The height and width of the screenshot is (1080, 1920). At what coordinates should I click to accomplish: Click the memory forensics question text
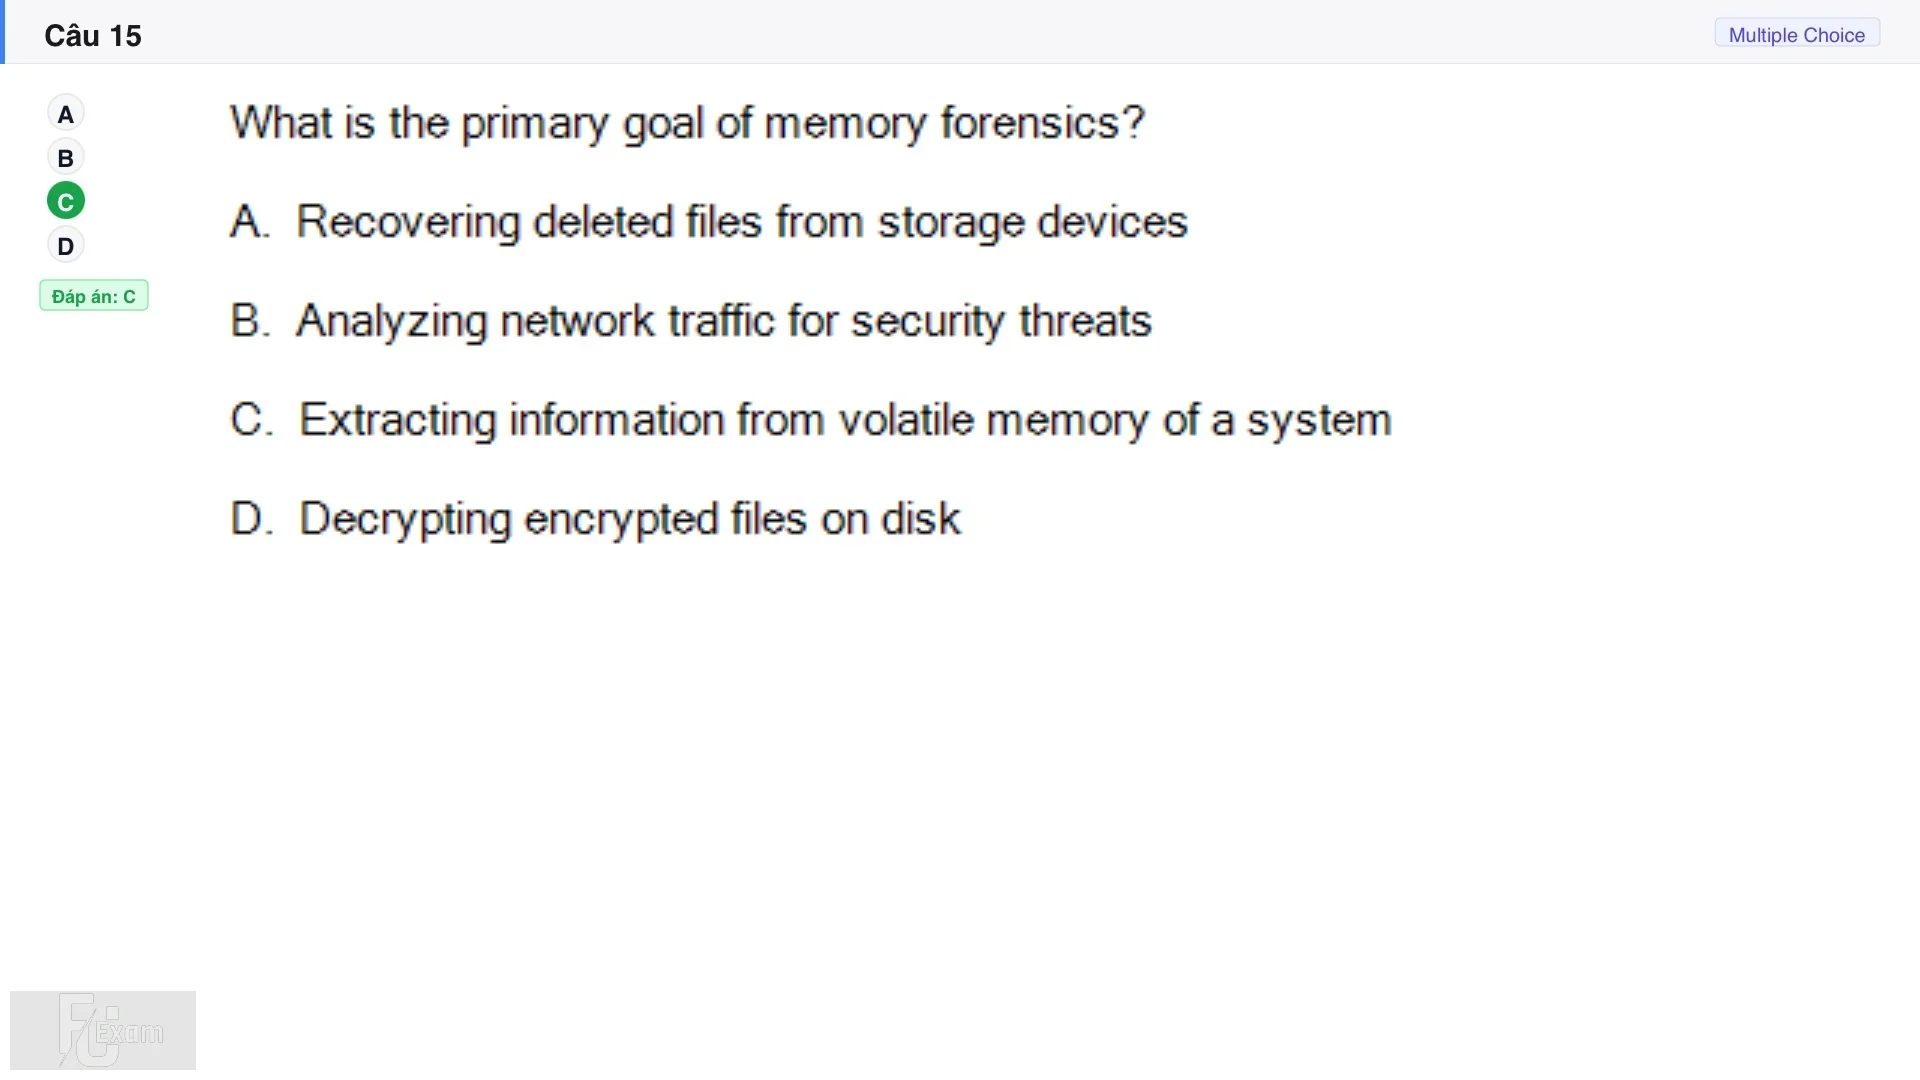[x=687, y=123]
